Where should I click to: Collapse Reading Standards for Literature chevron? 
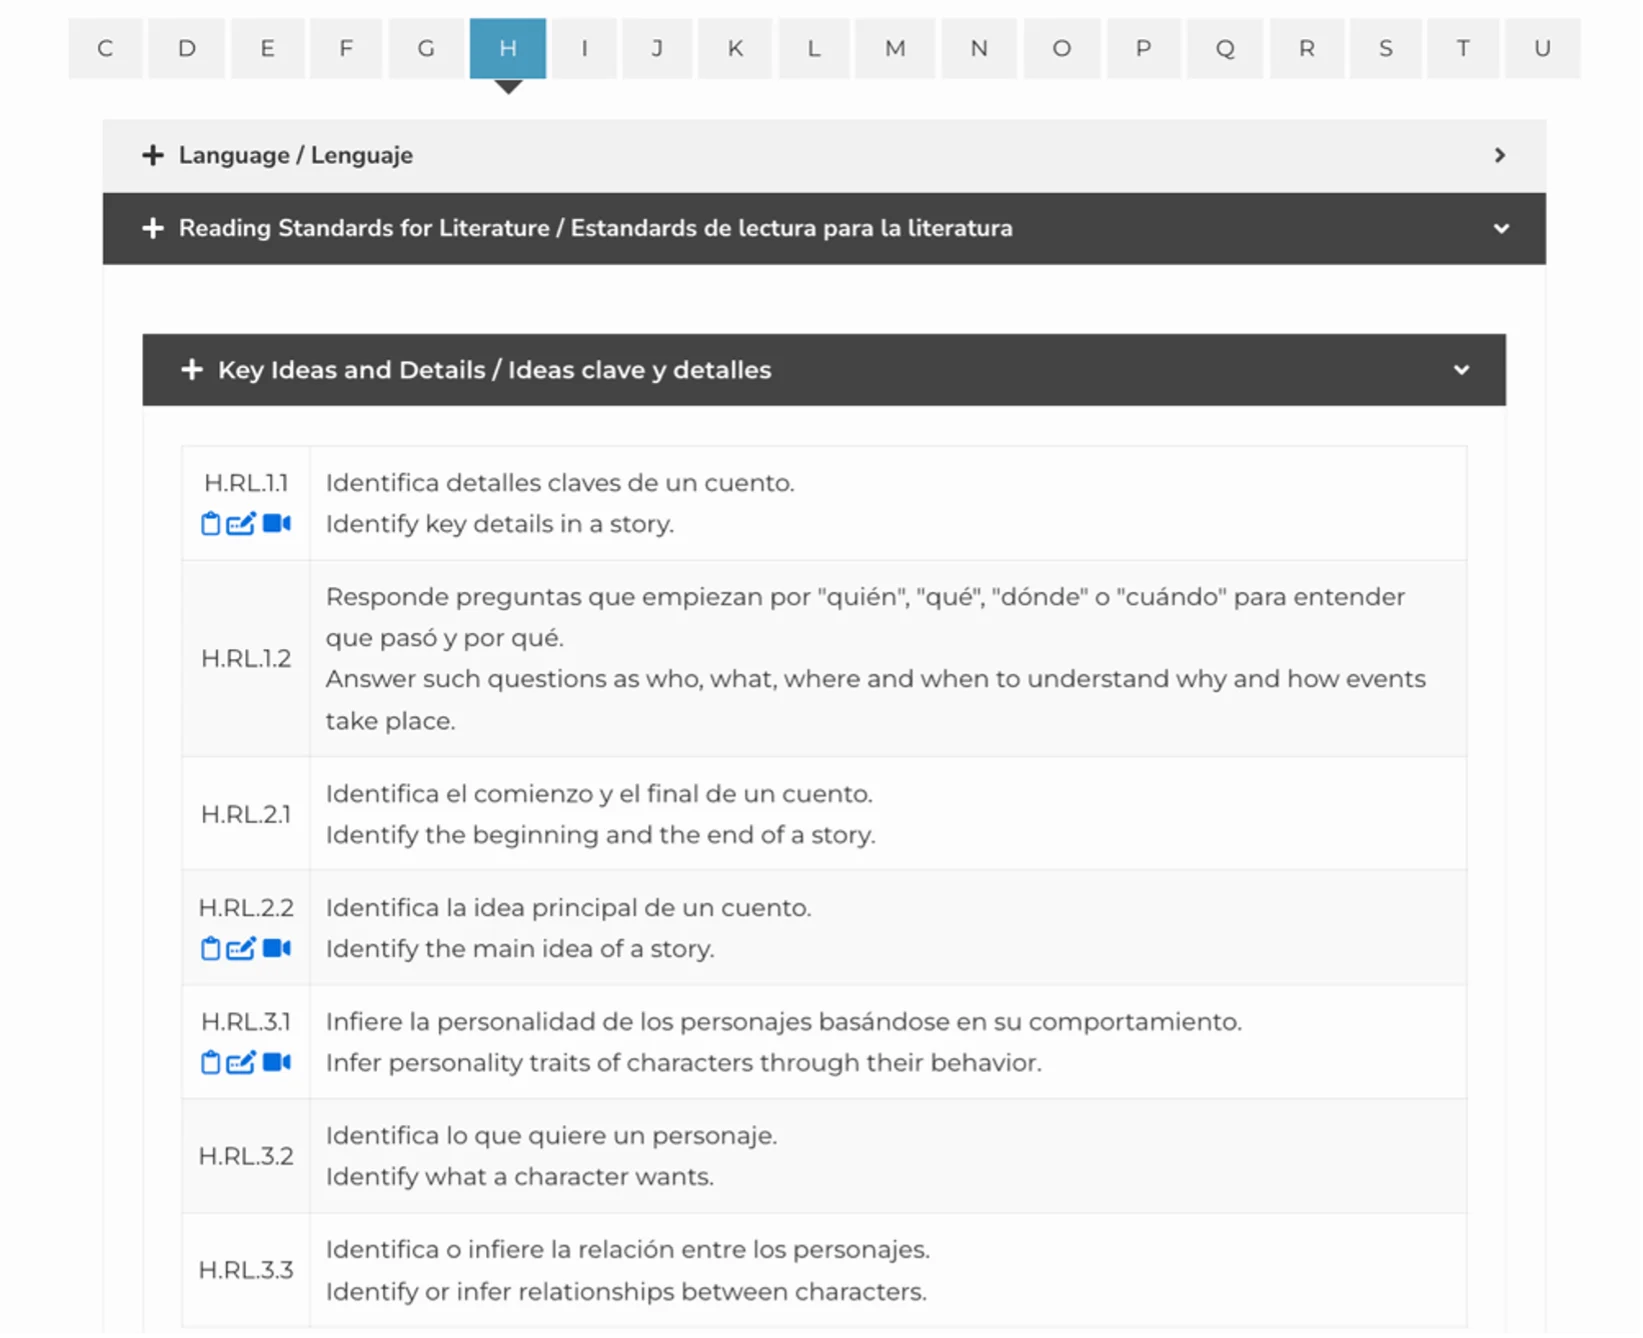[1502, 229]
